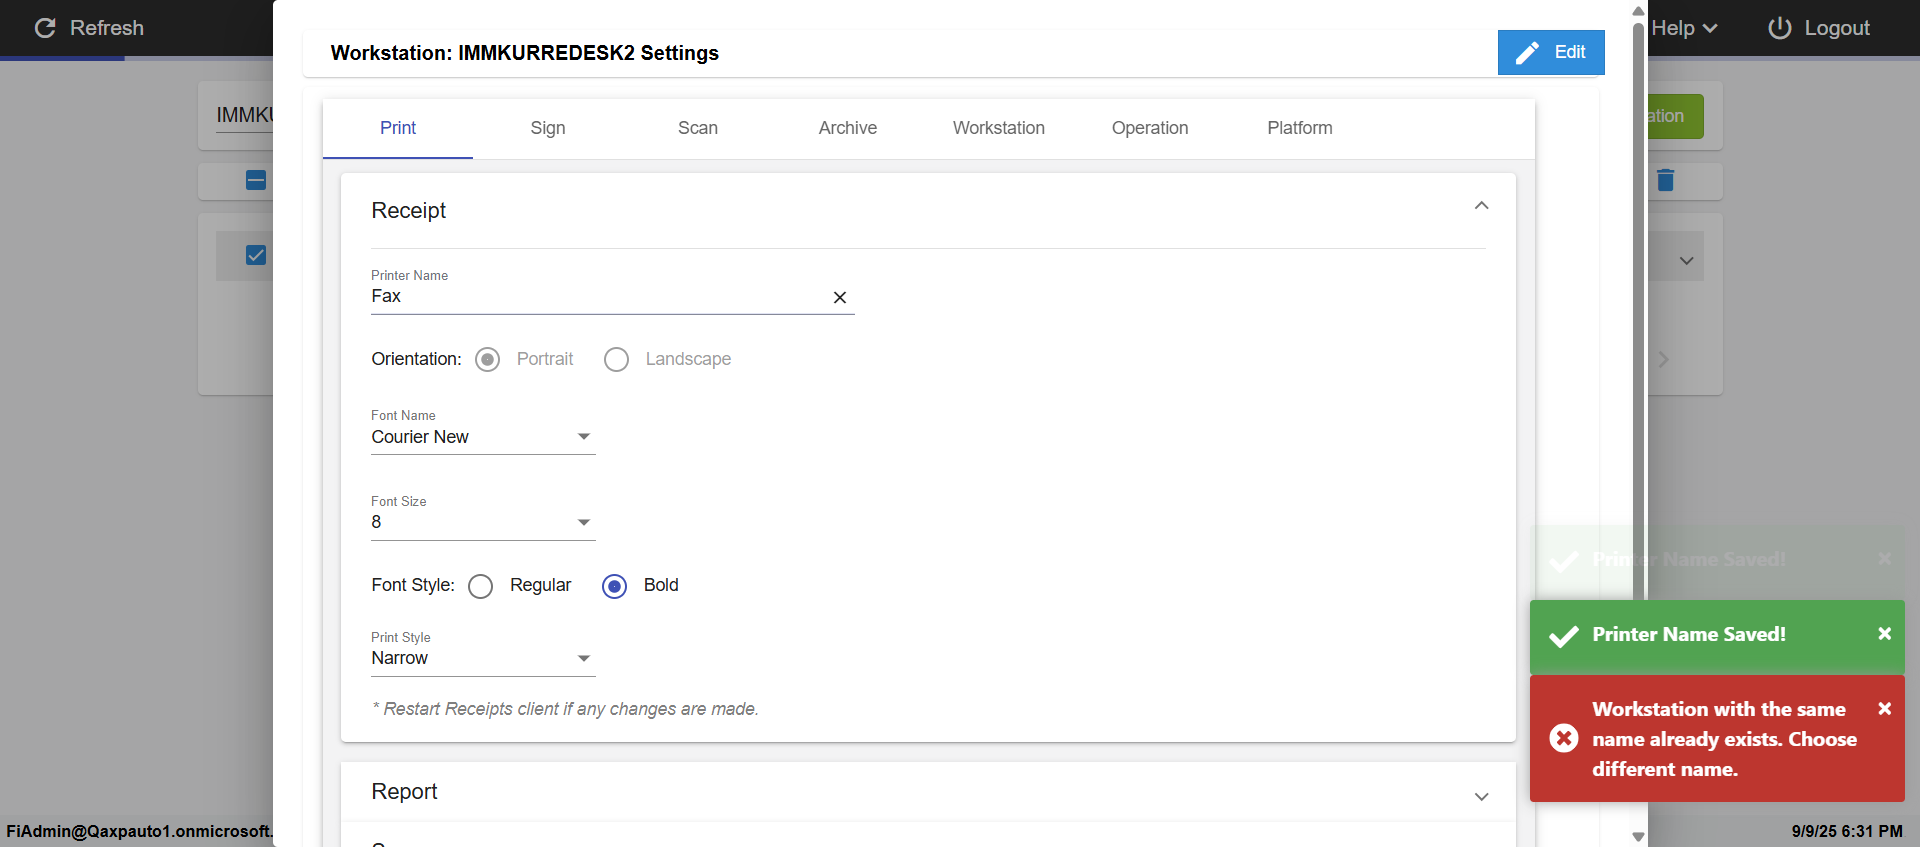The height and width of the screenshot is (847, 1920).
Task: Click the Refresh icon in top bar
Action: [45, 28]
